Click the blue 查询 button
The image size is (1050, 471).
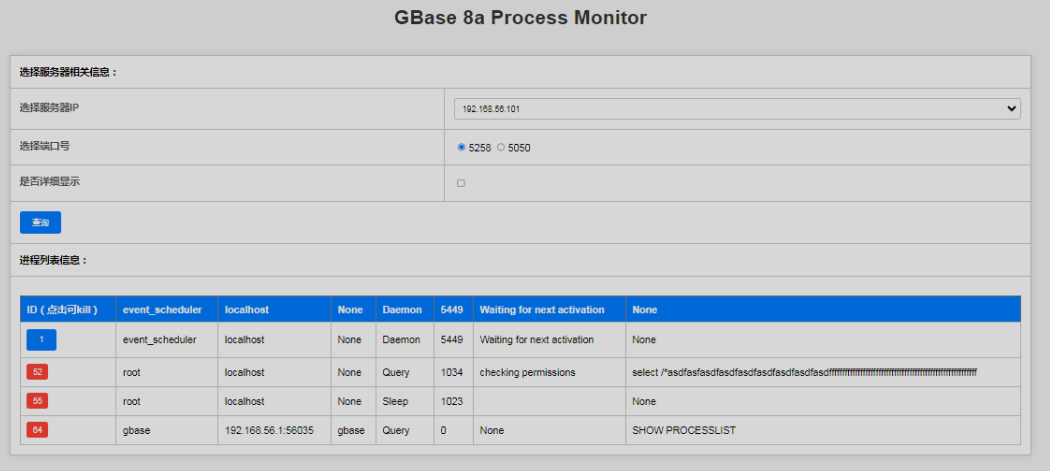40,222
